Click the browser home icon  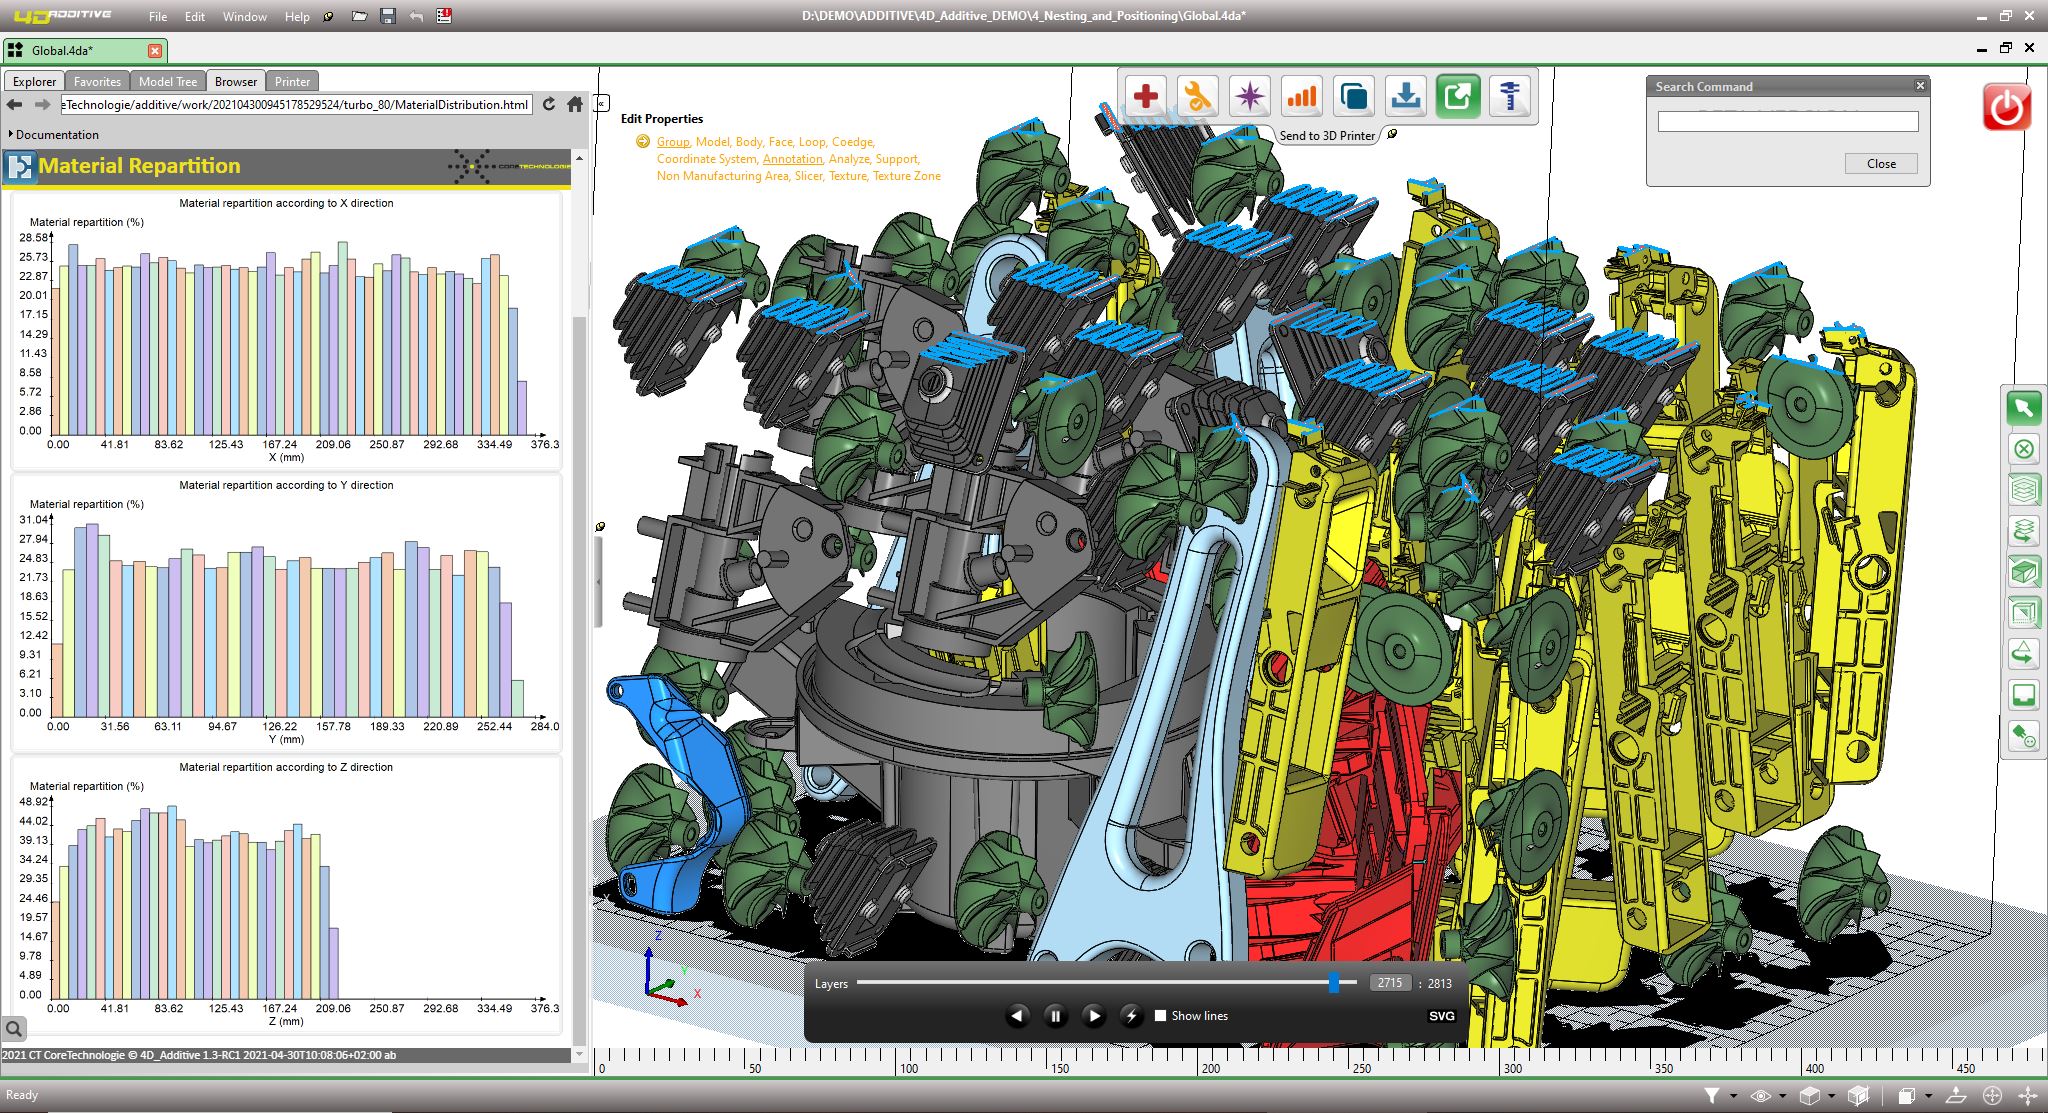tap(575, 104)
